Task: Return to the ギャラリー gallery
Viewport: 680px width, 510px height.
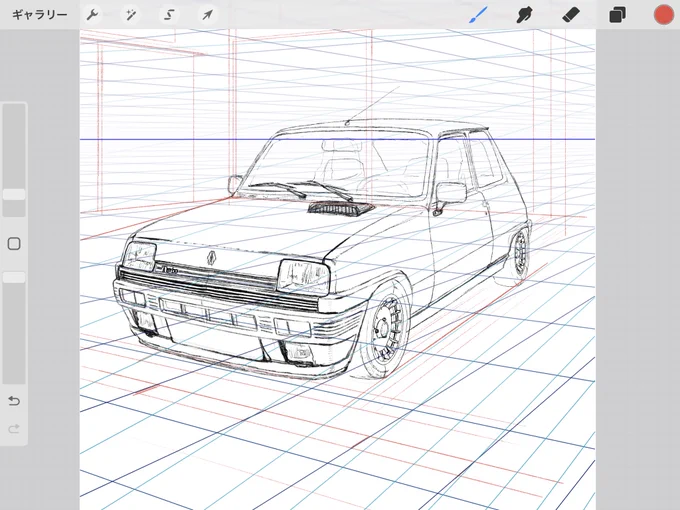Action: [39, 15]
